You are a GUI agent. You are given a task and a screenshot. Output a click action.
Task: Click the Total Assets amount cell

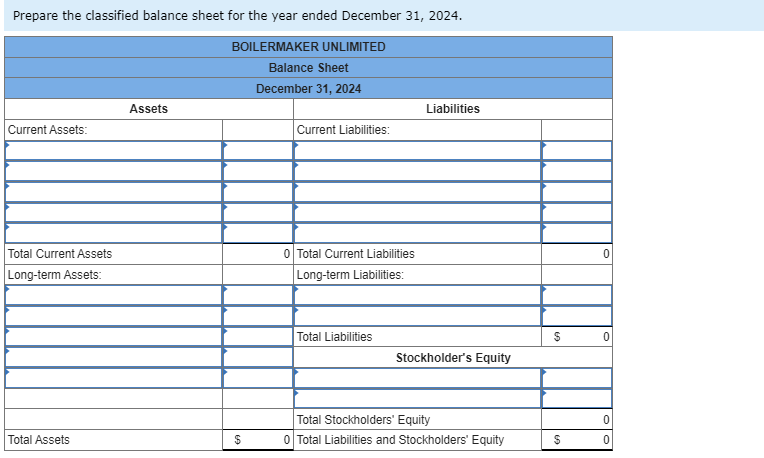(x=258, y=439)
